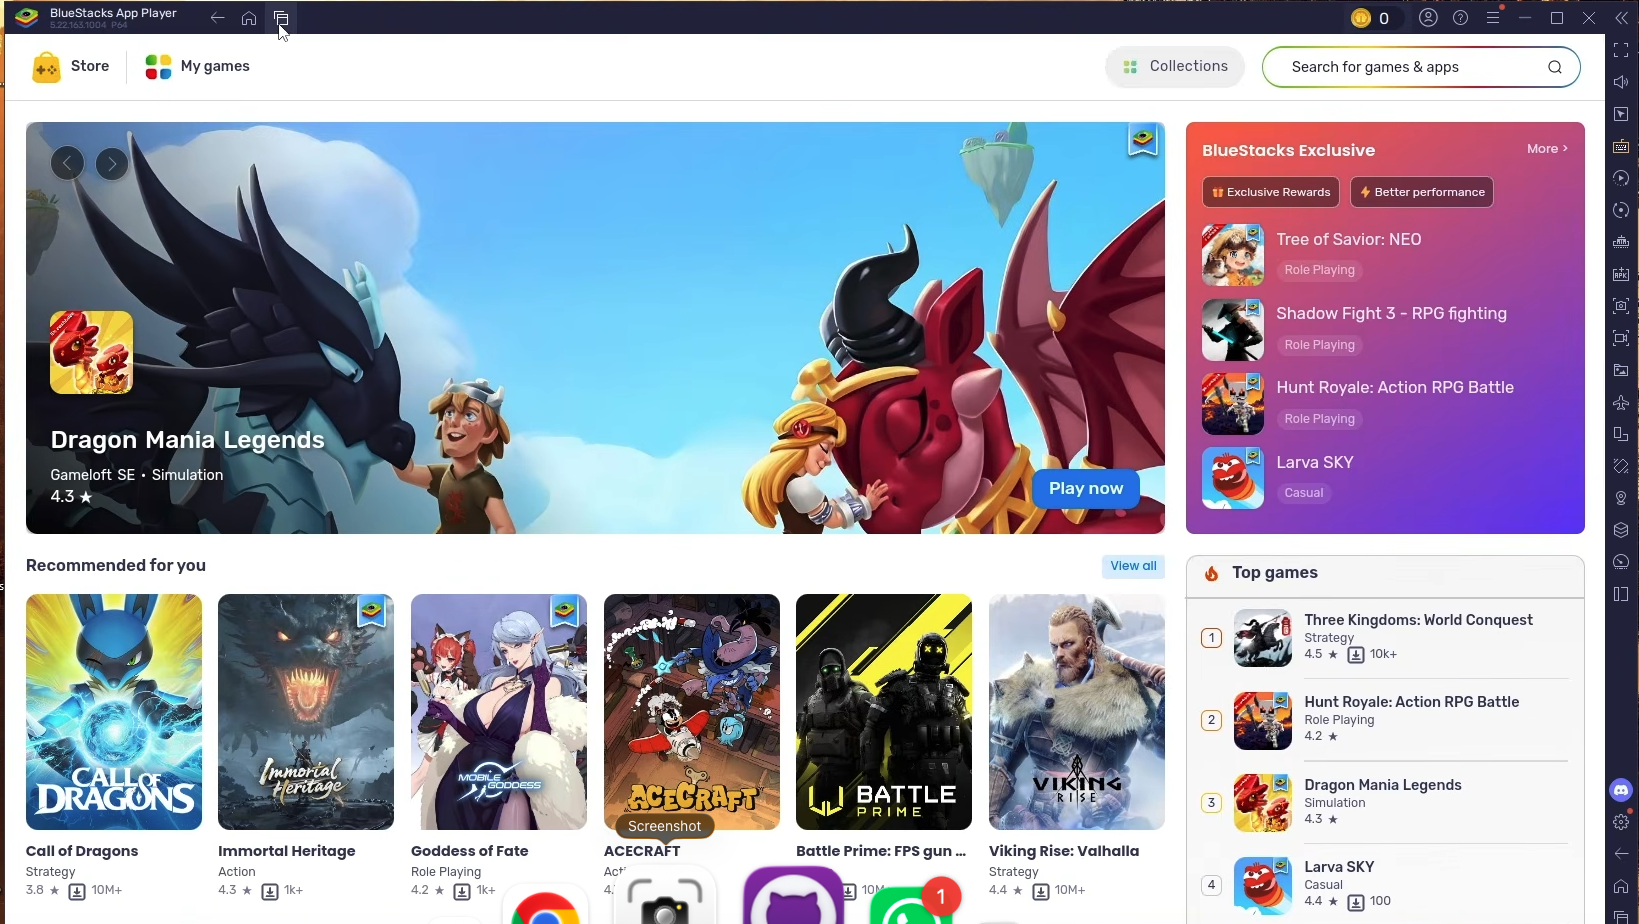The height and width of the screenshot is (924, 1639).
Task: Select the Better performance tag
Action: click(1421, 192)
